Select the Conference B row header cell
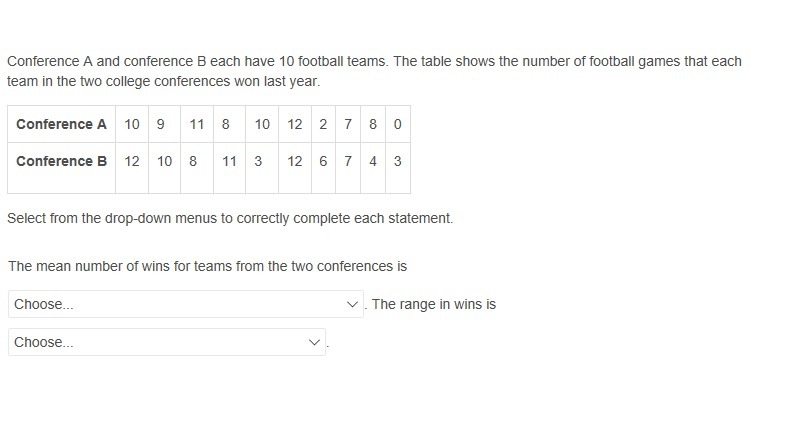 pyautogui.click(x=62, y=168)
